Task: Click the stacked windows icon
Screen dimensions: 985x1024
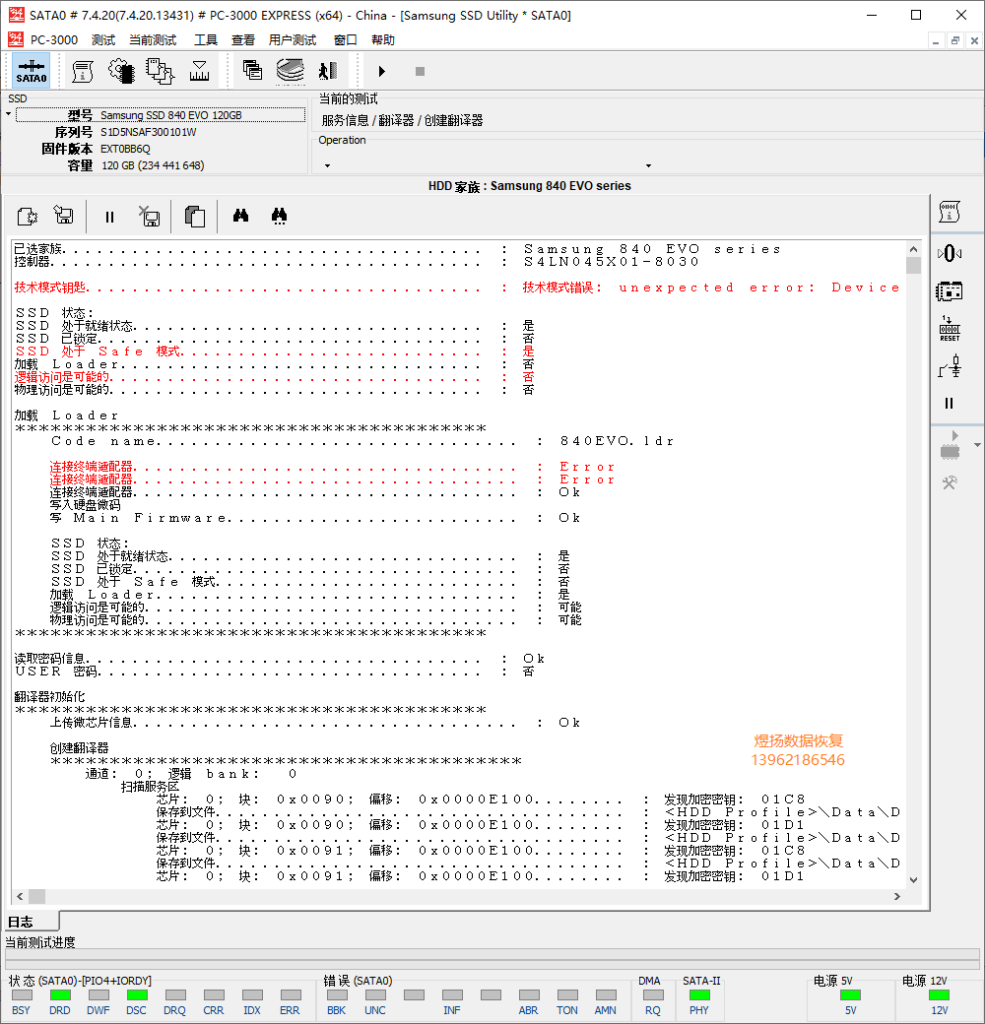Action: pyautogui.click(x=252, y=70)
